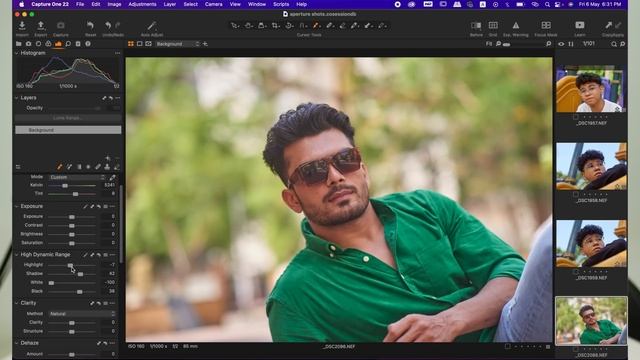The width and height of the screenshot is (640, 360).
Task: Click the macOS Spotlight search icon
Action: 547,4
